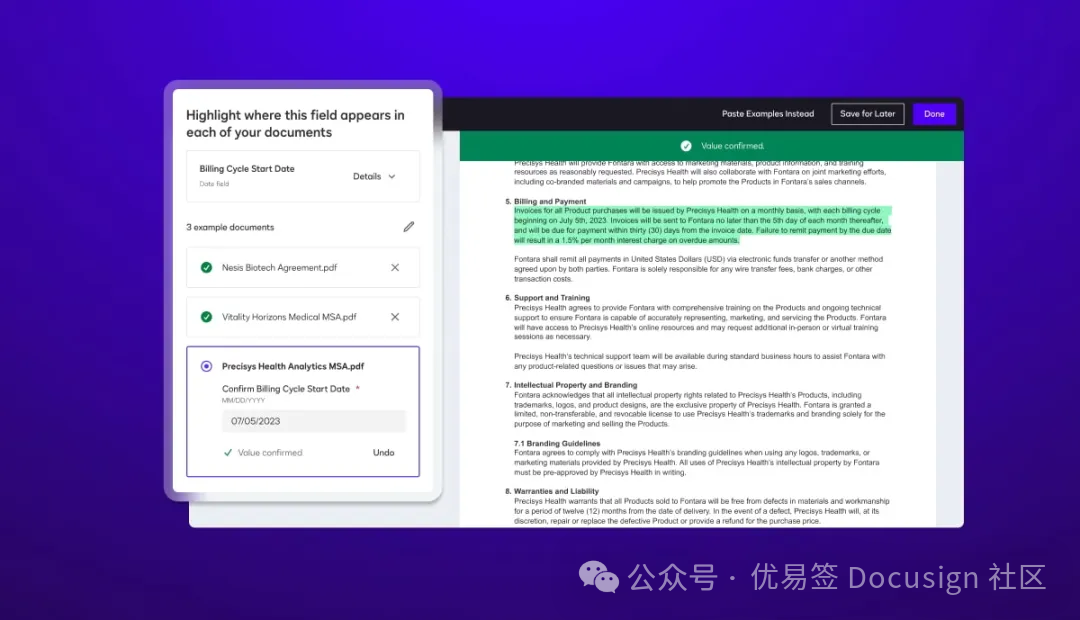Click the 07/05/2023 date input field
This screenshot has height=620, width=1080.
(313, 421)
